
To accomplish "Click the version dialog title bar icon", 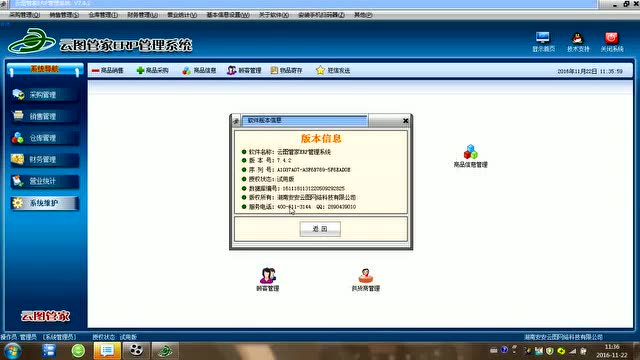I will 236,121.
